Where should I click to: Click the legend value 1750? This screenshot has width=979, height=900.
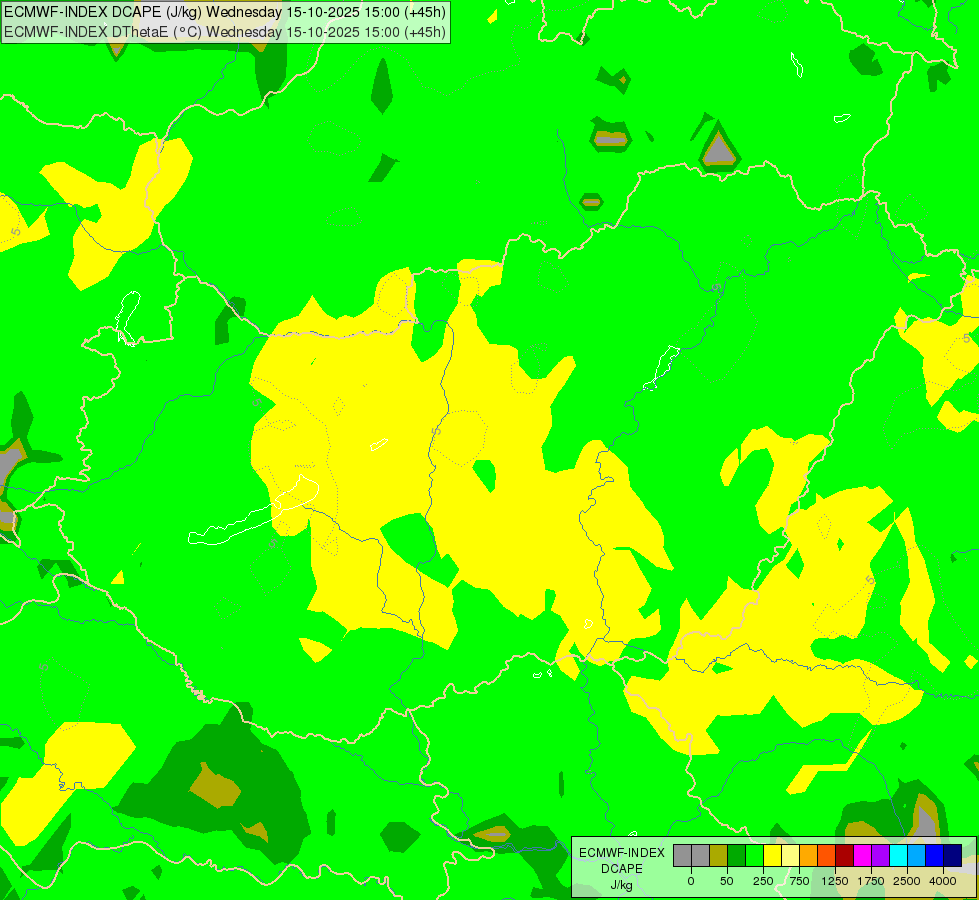(x=871, y=881)
